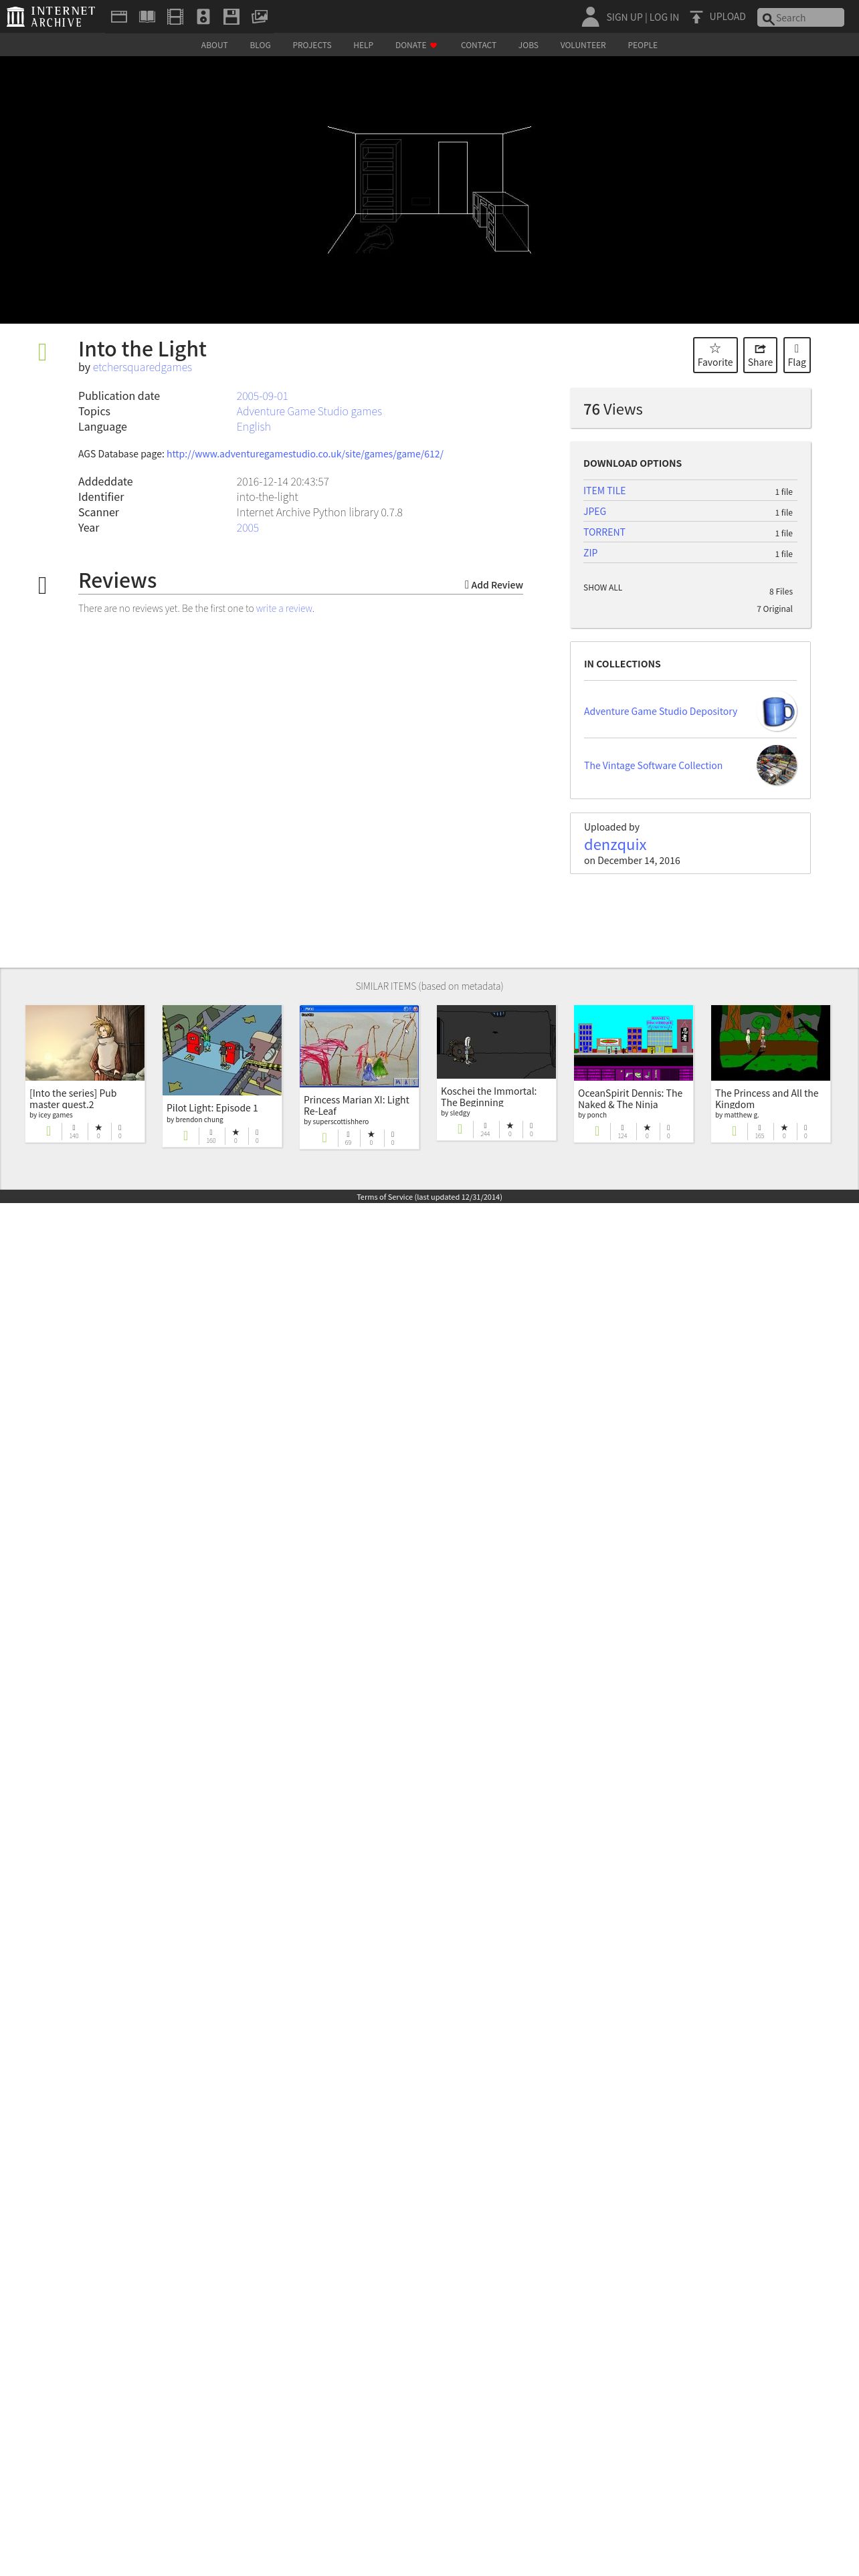Download the ZIP file

click(x=590, y=553)
